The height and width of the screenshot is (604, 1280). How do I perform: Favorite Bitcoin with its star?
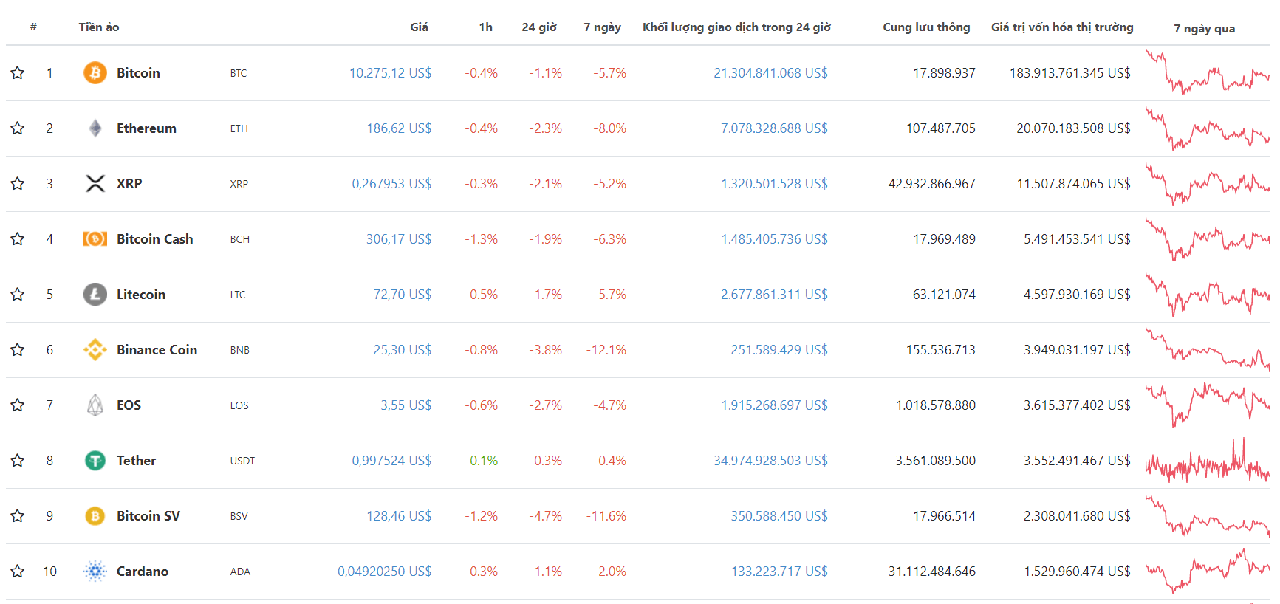point(17,73)
